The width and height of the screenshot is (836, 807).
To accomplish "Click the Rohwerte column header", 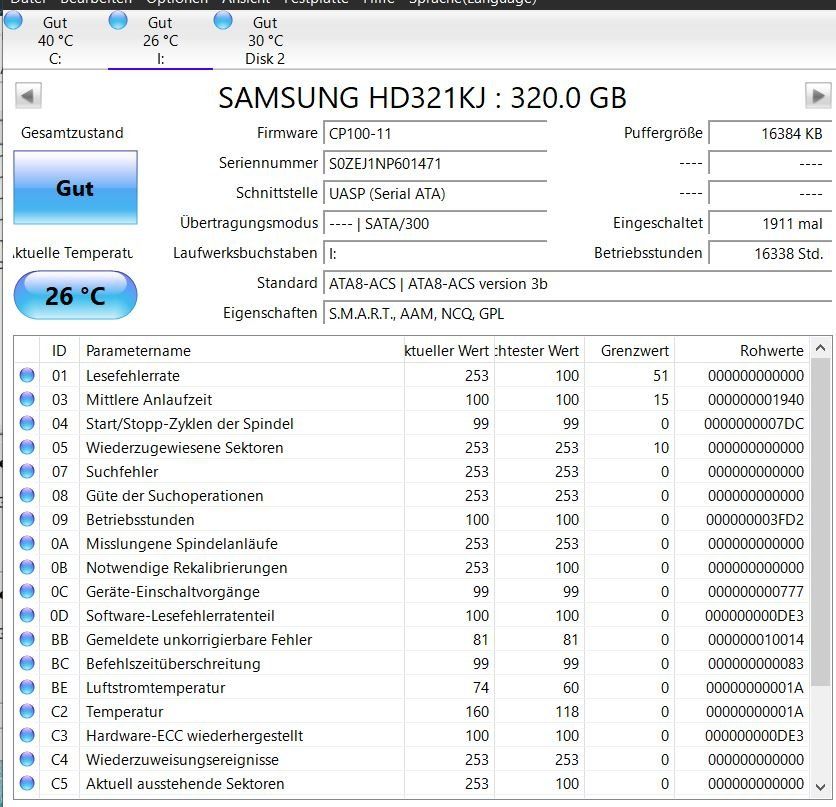I will tap(742, 350).
